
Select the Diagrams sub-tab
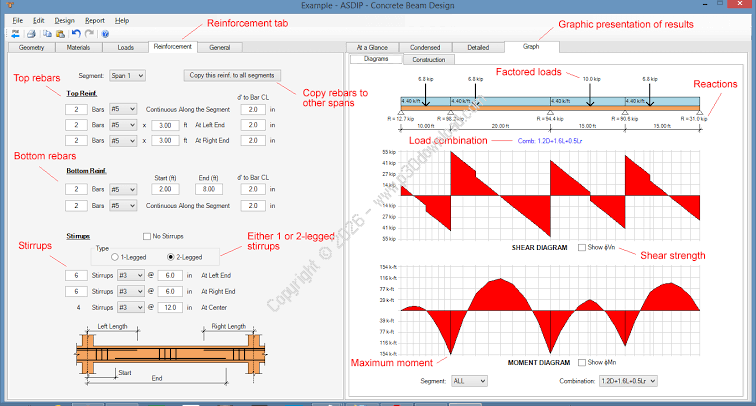click(x=376, y=59)
